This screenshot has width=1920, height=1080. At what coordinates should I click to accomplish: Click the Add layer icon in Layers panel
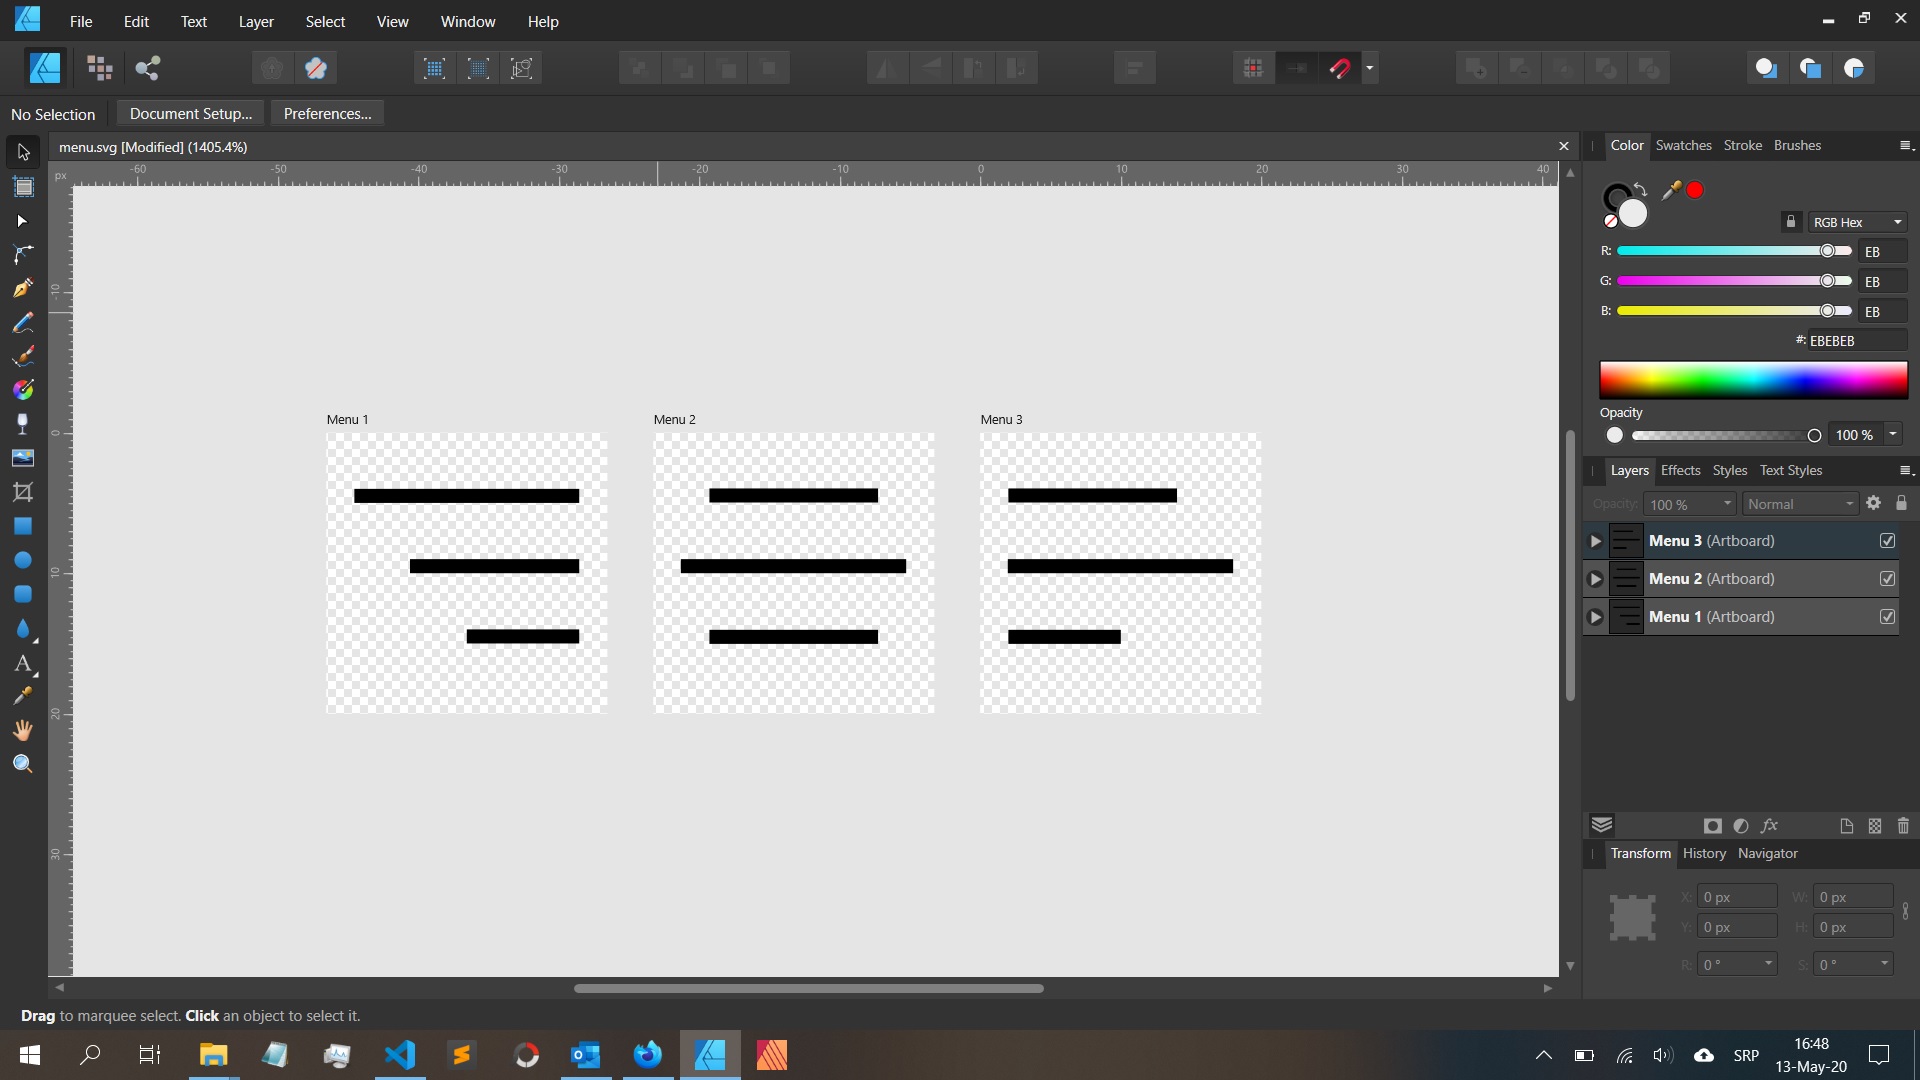point(1846,826)
